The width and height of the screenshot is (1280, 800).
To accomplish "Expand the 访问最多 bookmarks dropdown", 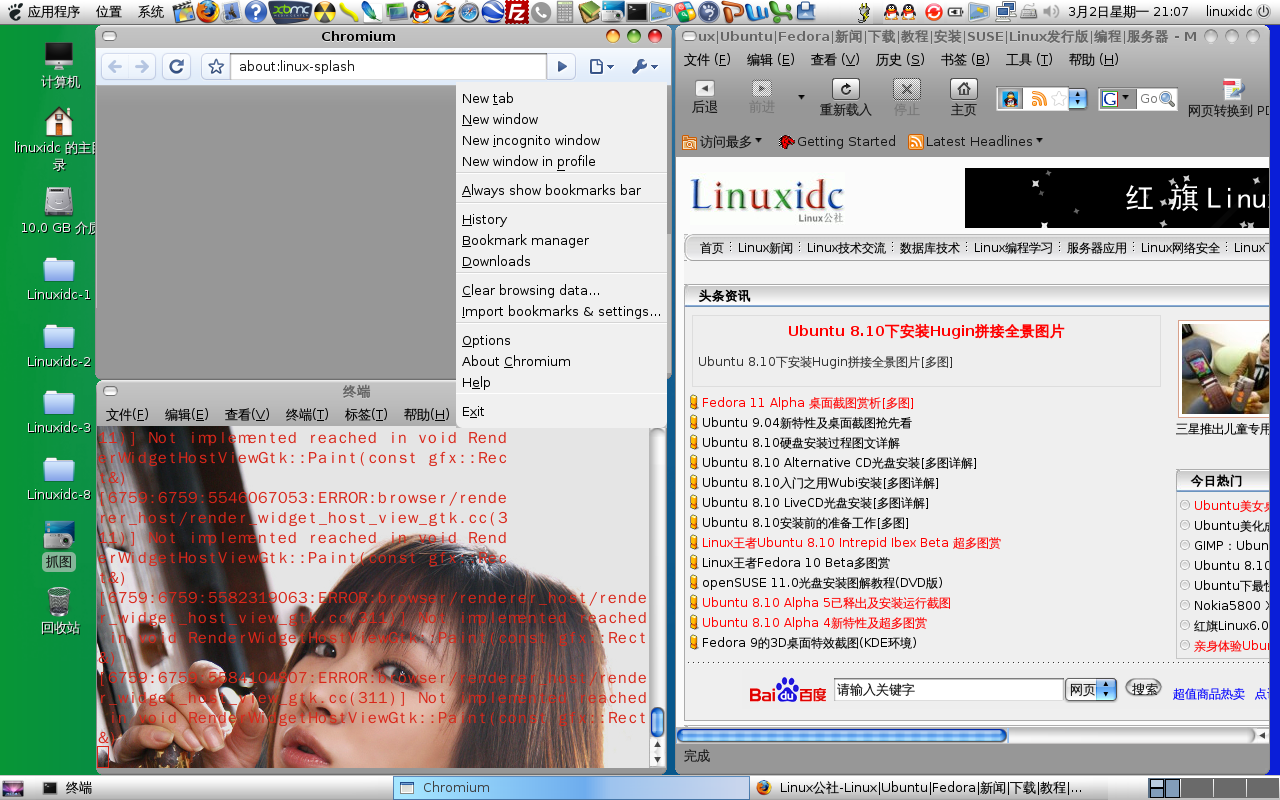I will coord(722,141).
